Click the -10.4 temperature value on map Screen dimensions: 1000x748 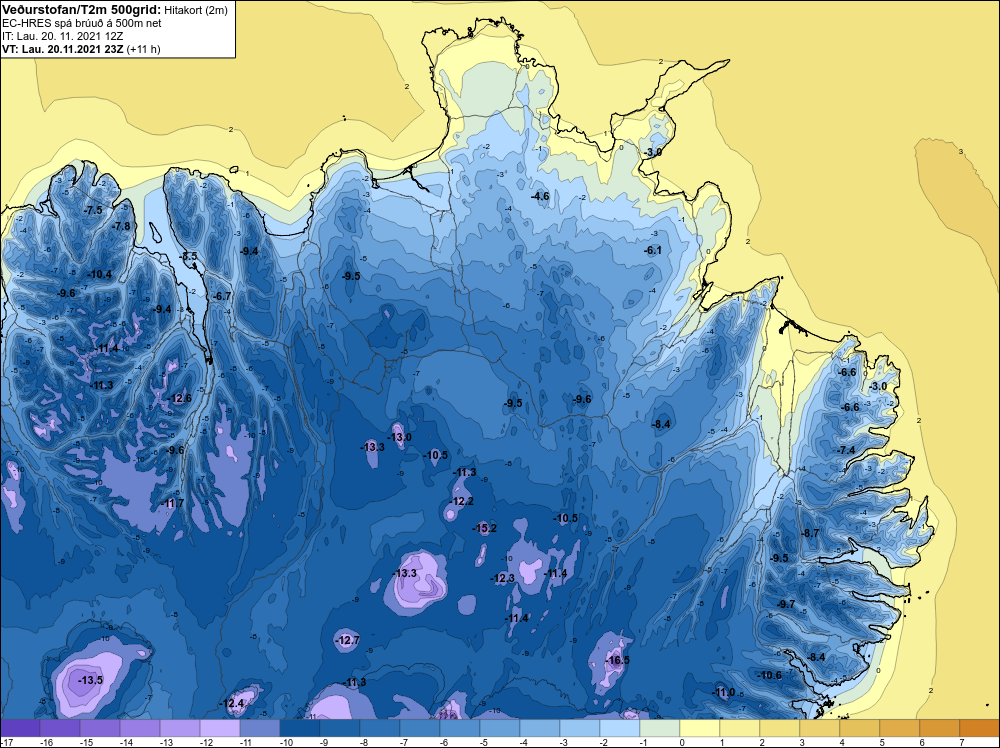point(99,275)
